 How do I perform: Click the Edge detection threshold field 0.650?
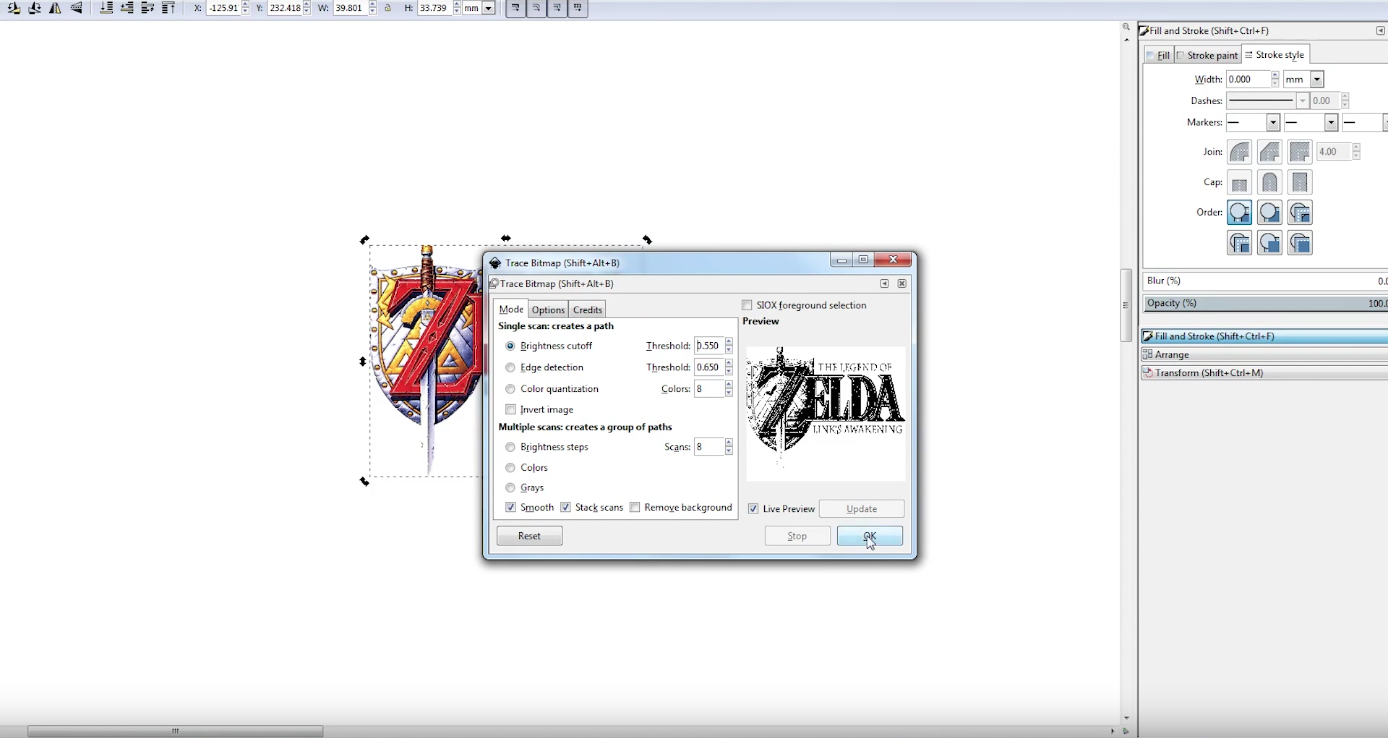coord(709,368)
